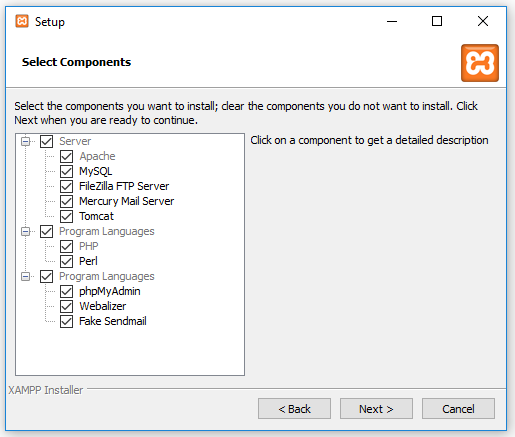Select the Server group label

(75, 141)
